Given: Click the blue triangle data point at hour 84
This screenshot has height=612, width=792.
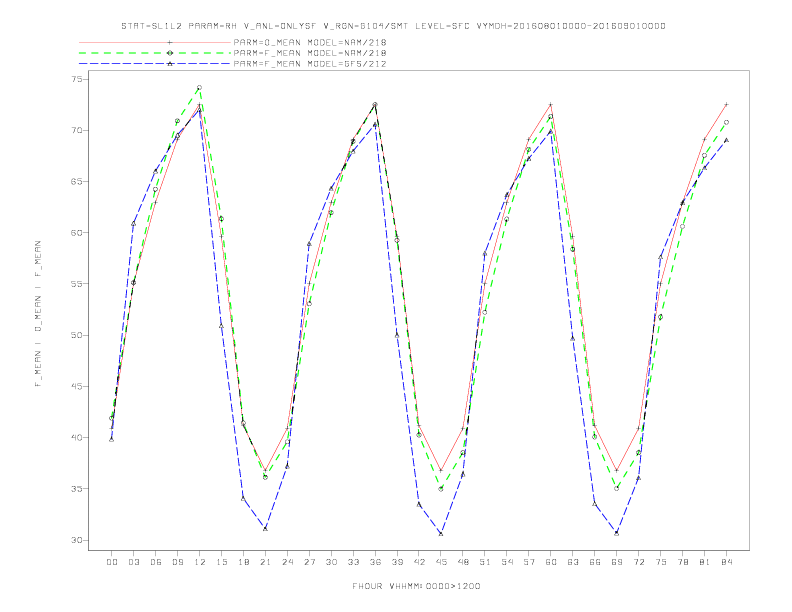Looking at the screenshot, I should pos(727,140).
